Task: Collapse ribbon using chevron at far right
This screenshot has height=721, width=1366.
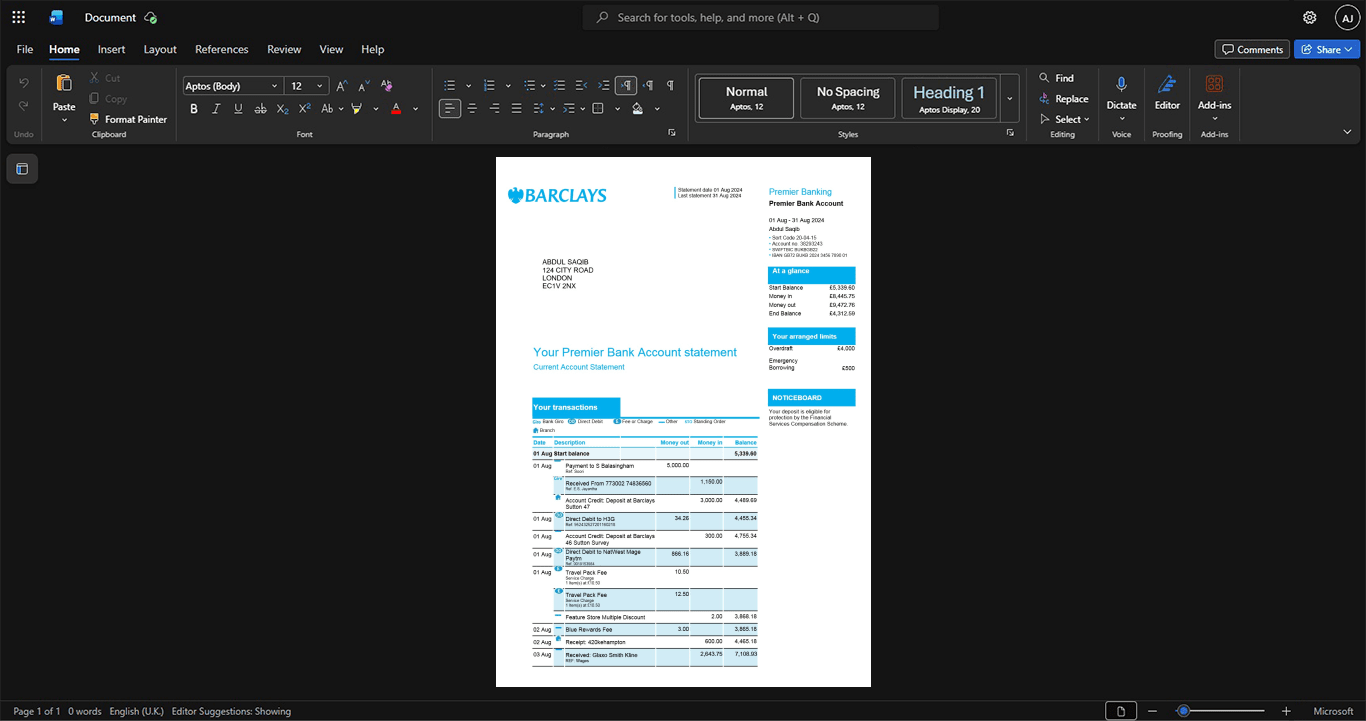Action: [x=1347, y=132]
